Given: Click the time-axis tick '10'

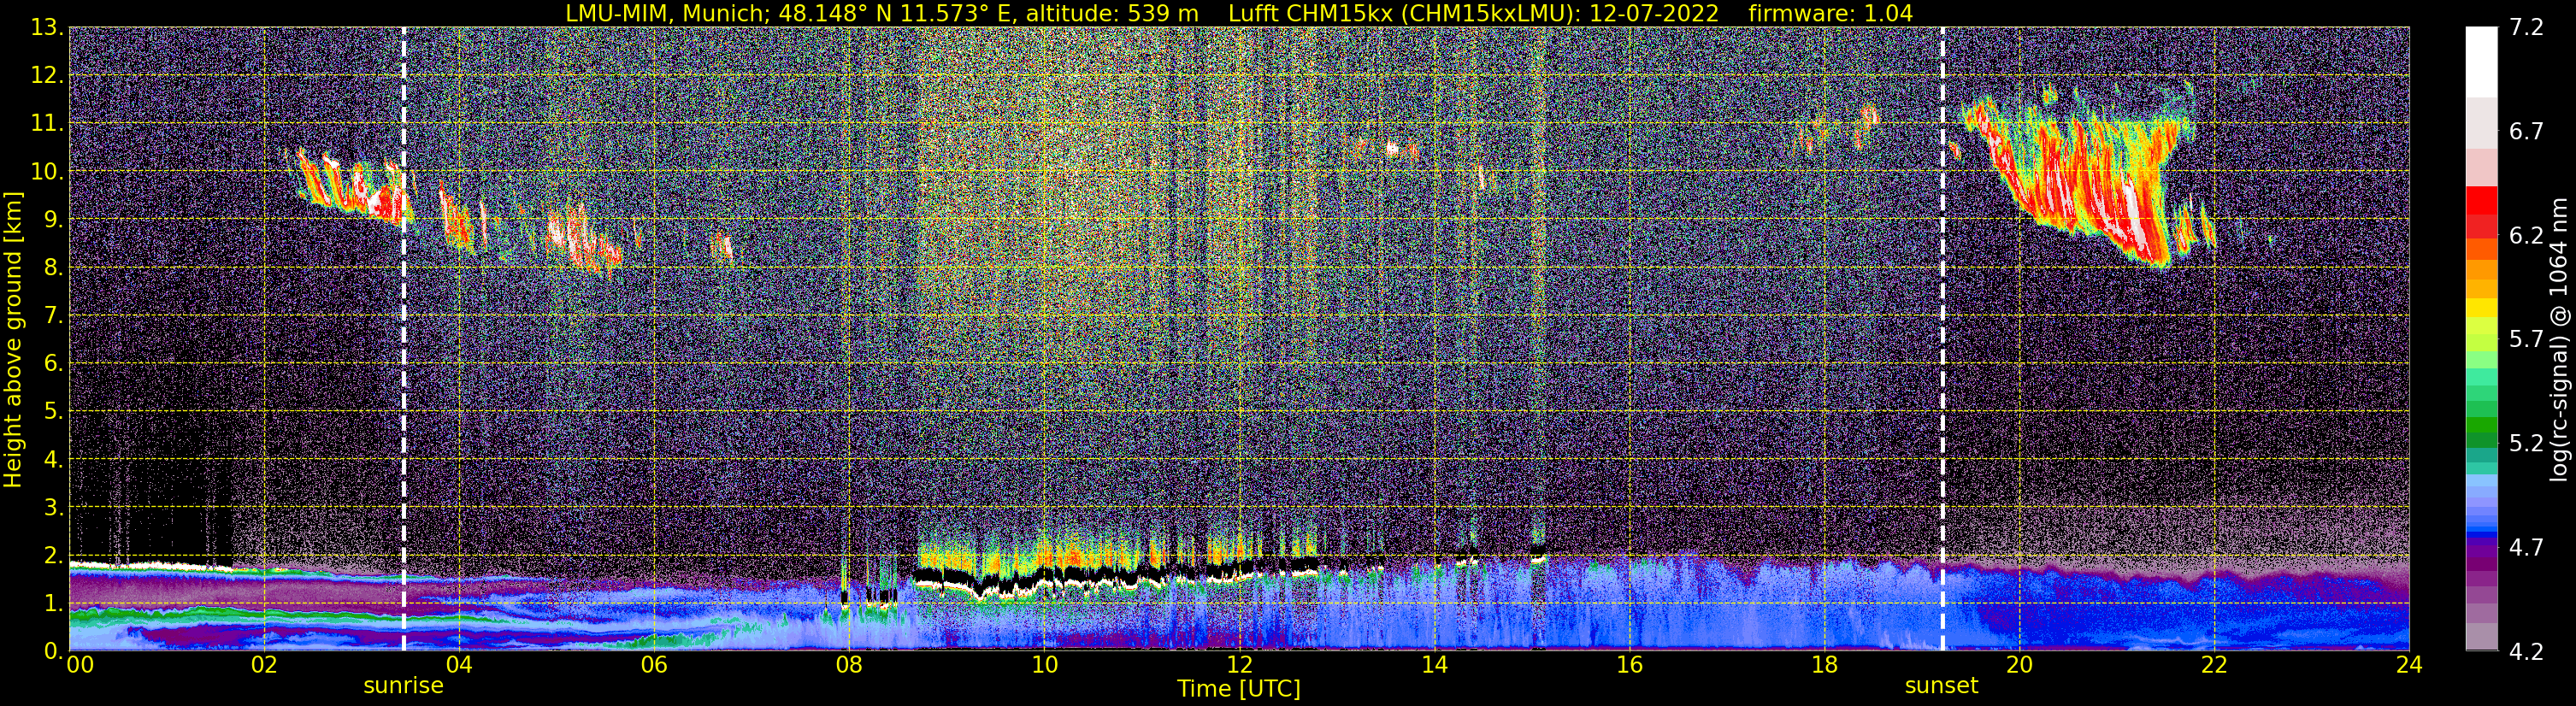Looking at the screenshot, I should point(1044,665).
